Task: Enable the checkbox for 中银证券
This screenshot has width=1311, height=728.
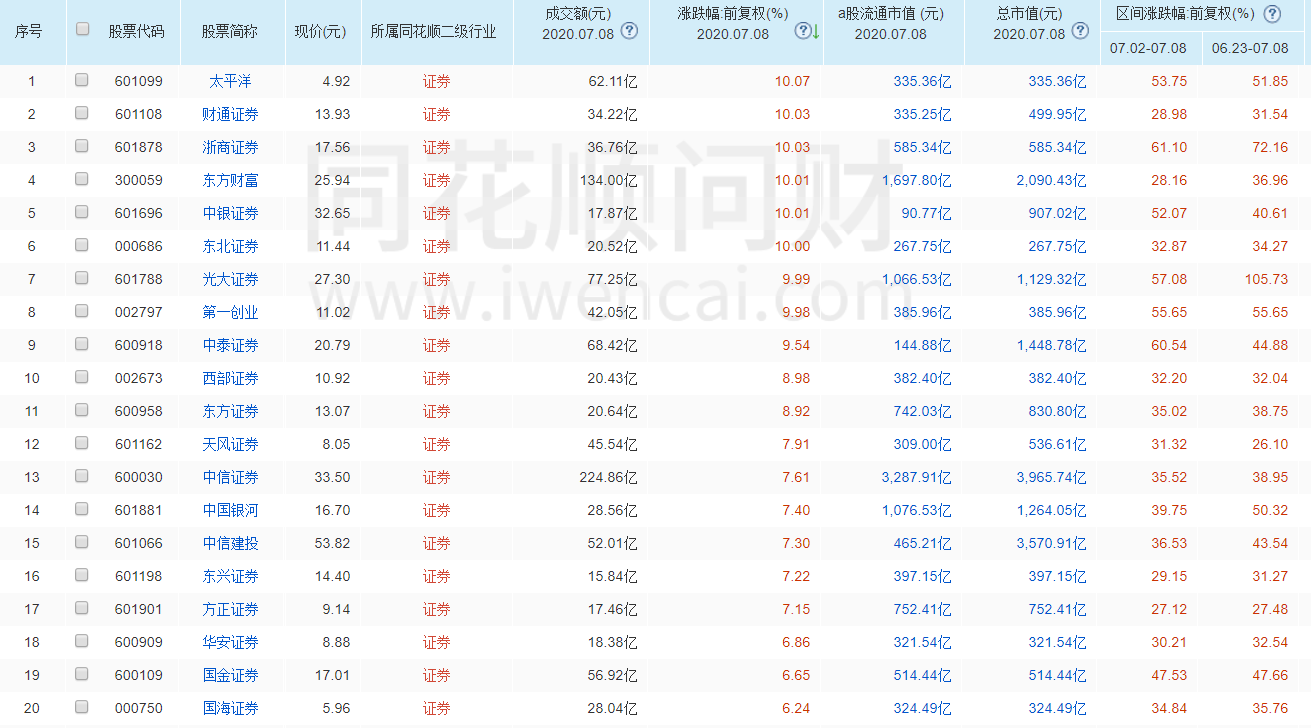Action: coord(81,212)
